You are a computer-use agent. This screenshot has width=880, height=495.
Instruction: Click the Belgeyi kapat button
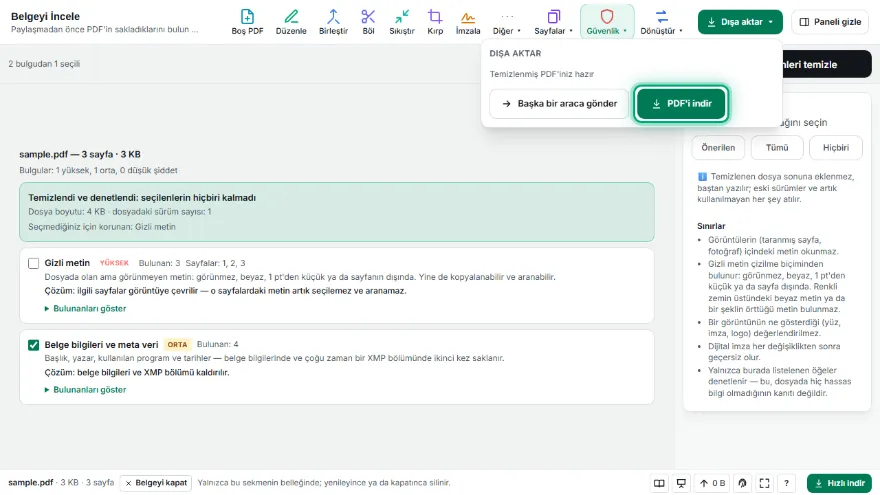[x=155, y=483]
